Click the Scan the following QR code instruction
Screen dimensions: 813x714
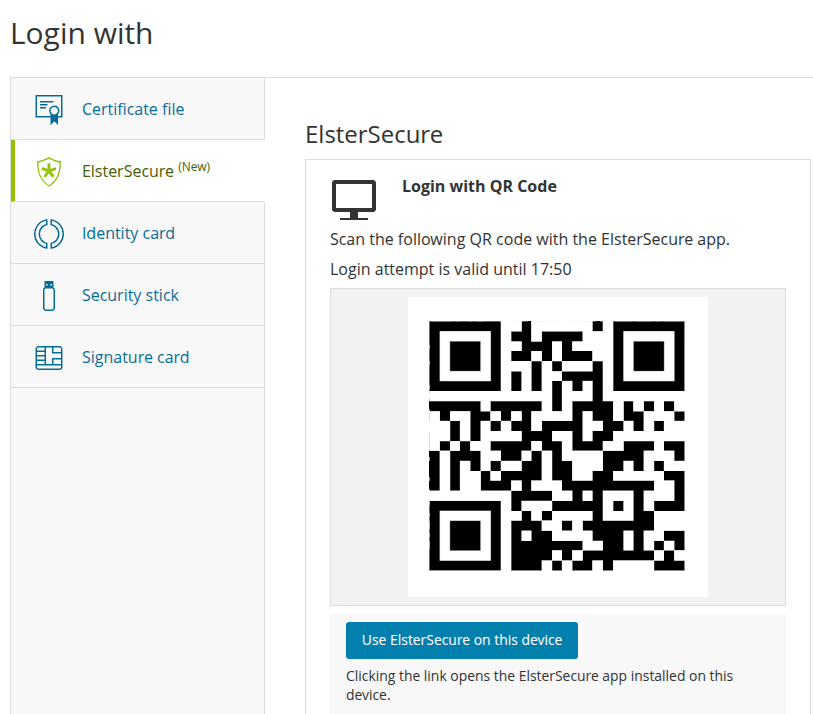pyautogui.click(x=530, y=240)
